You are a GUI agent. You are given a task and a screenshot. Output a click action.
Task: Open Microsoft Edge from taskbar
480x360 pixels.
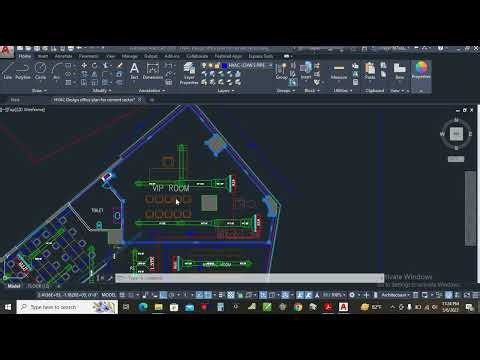[x=143, y=307]
